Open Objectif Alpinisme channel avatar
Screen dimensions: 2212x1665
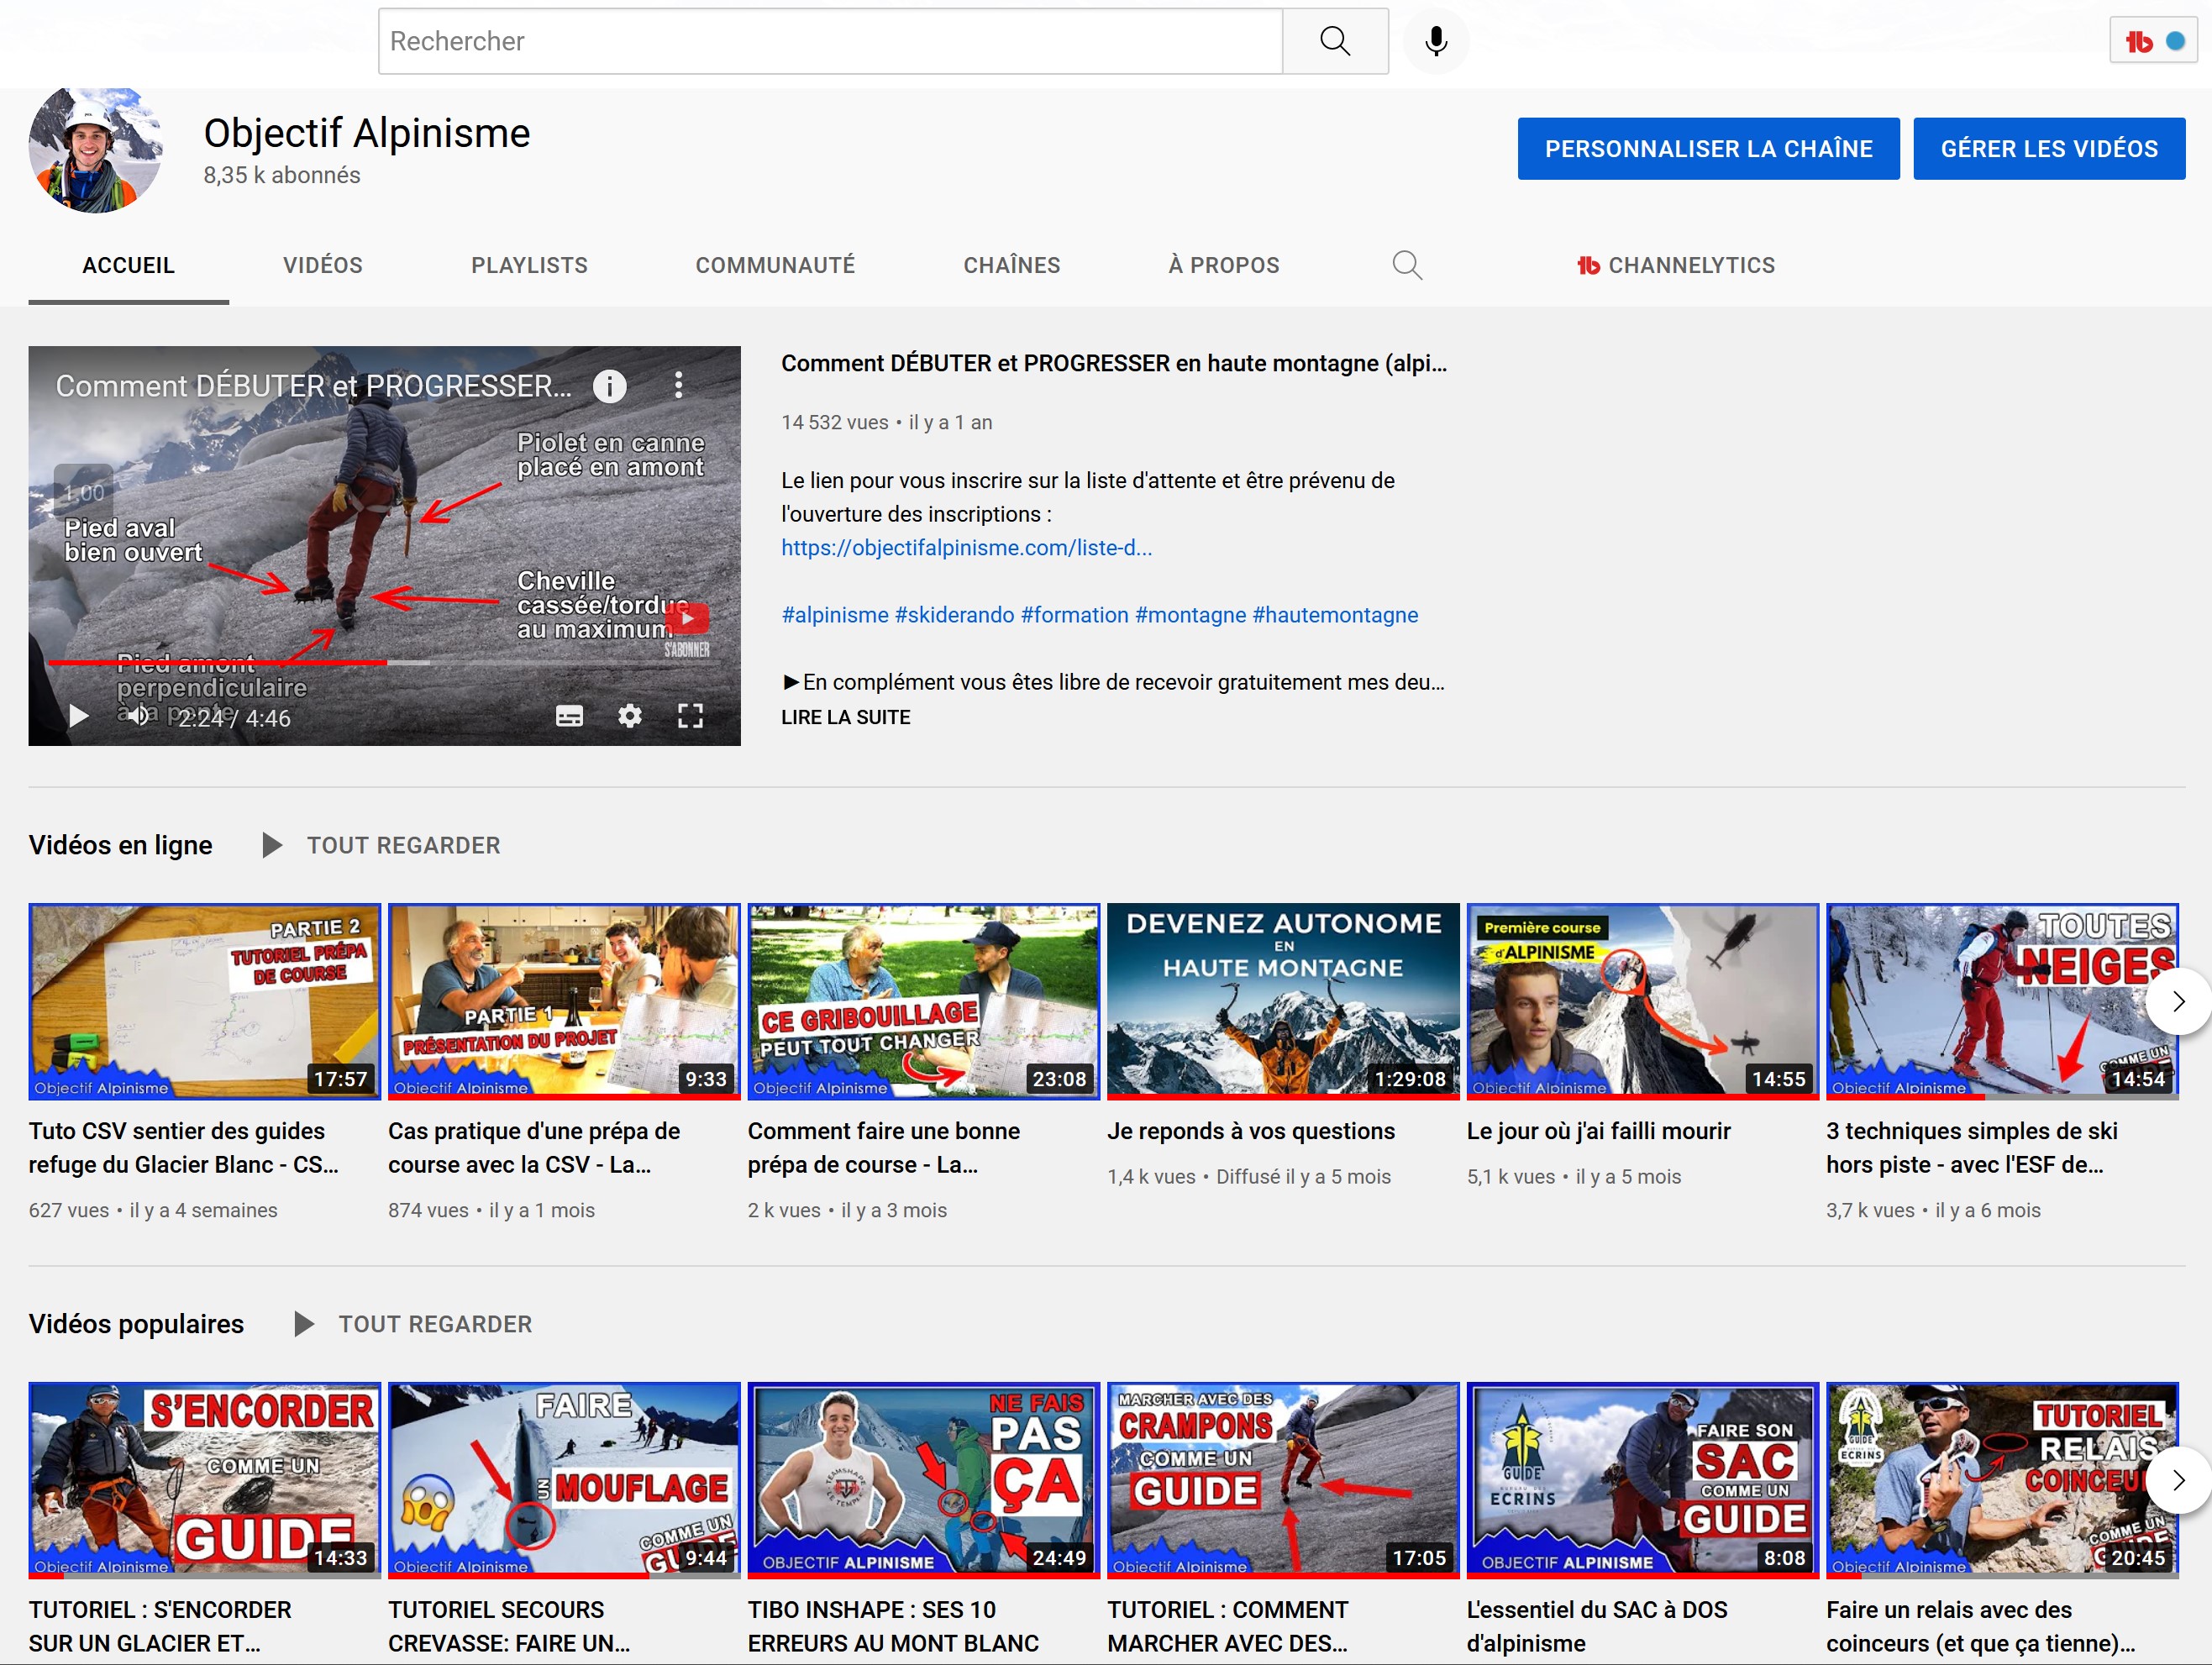96,148
